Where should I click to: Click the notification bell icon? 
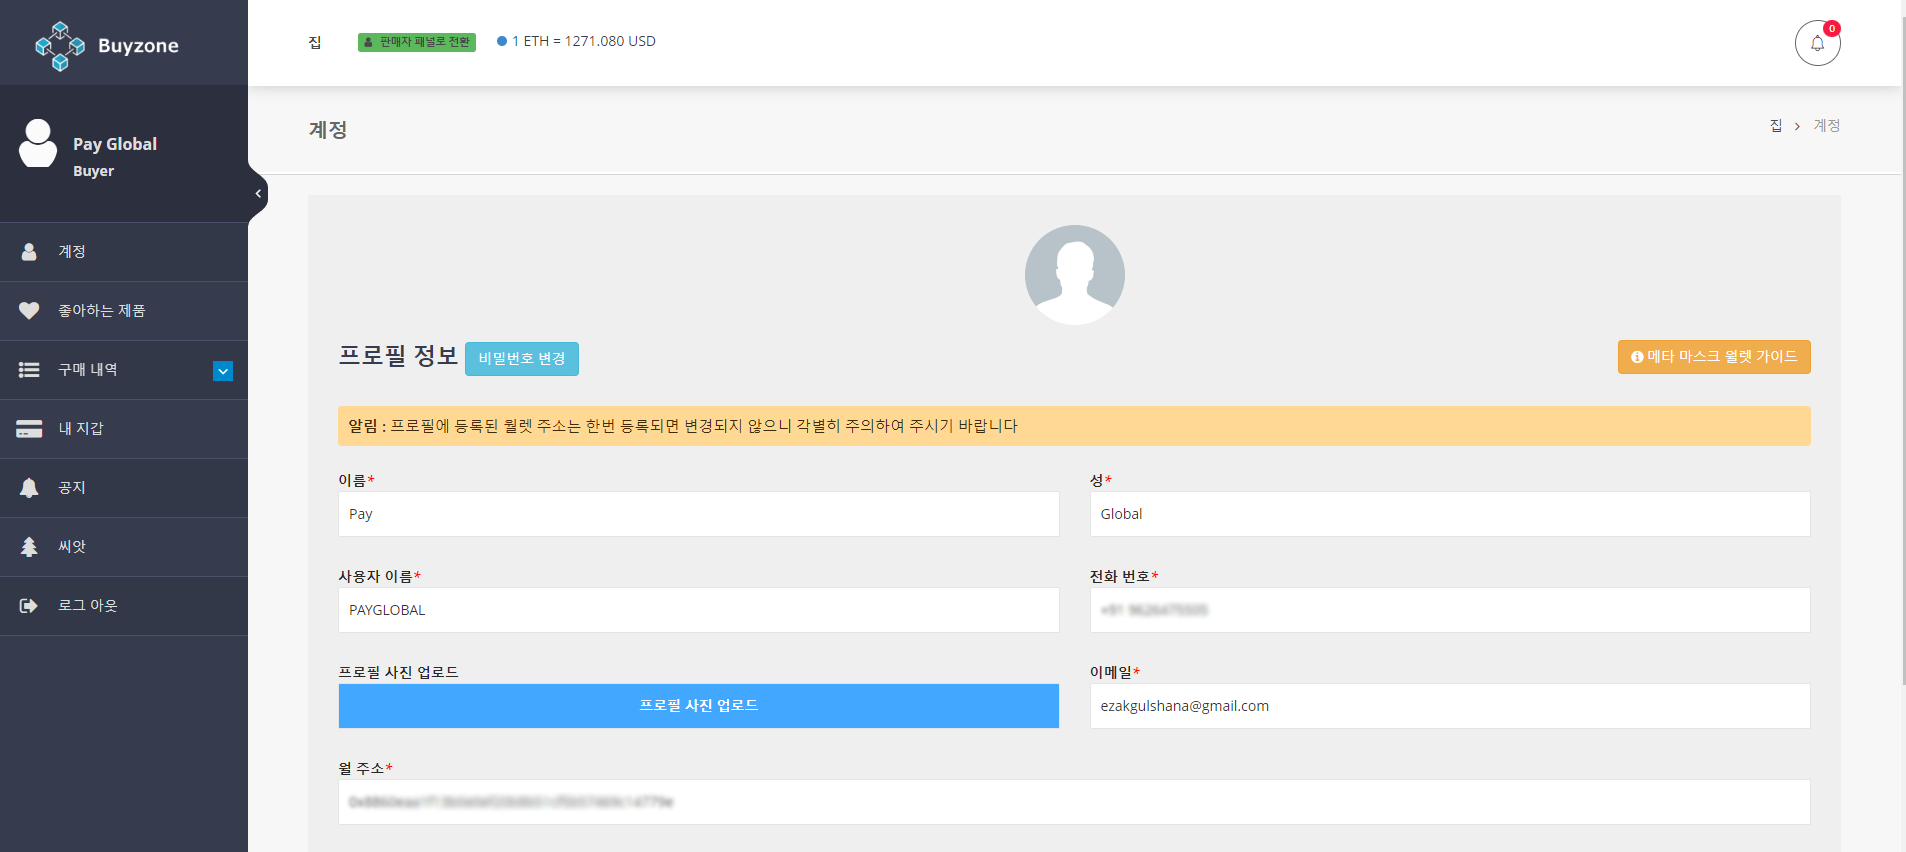coord(1817,43)
